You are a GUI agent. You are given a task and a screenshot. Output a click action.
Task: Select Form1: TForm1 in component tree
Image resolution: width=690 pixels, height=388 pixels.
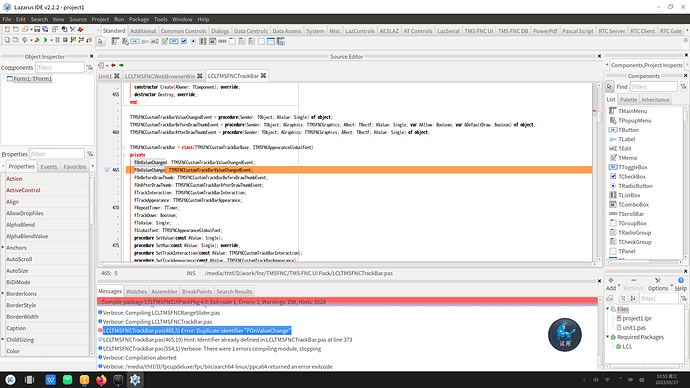(33, 79)
